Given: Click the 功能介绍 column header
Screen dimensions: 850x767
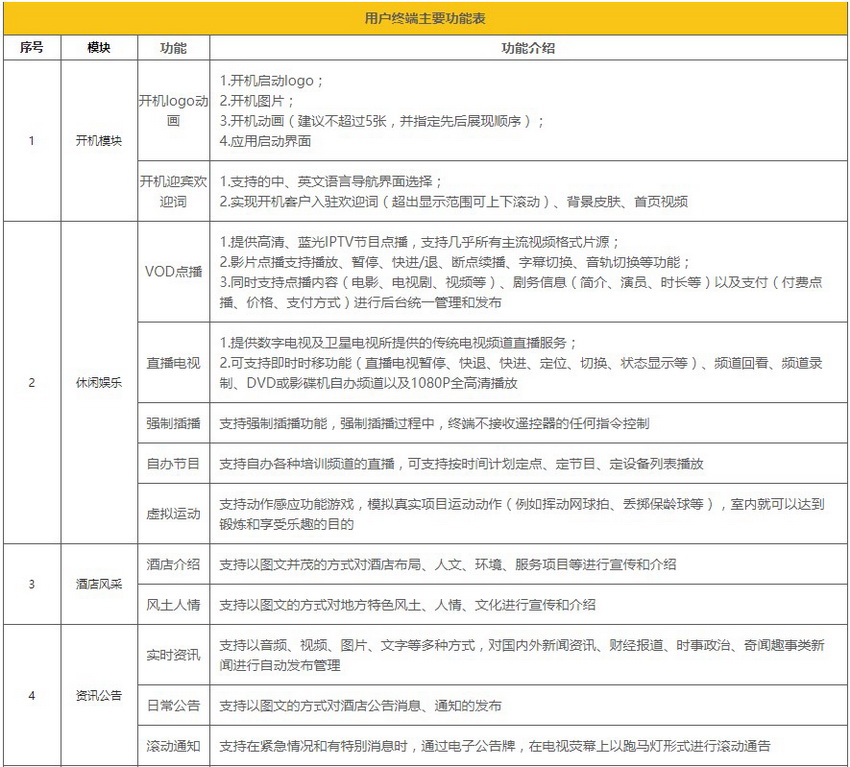Looking at the screenshot, I should [529, 48].
